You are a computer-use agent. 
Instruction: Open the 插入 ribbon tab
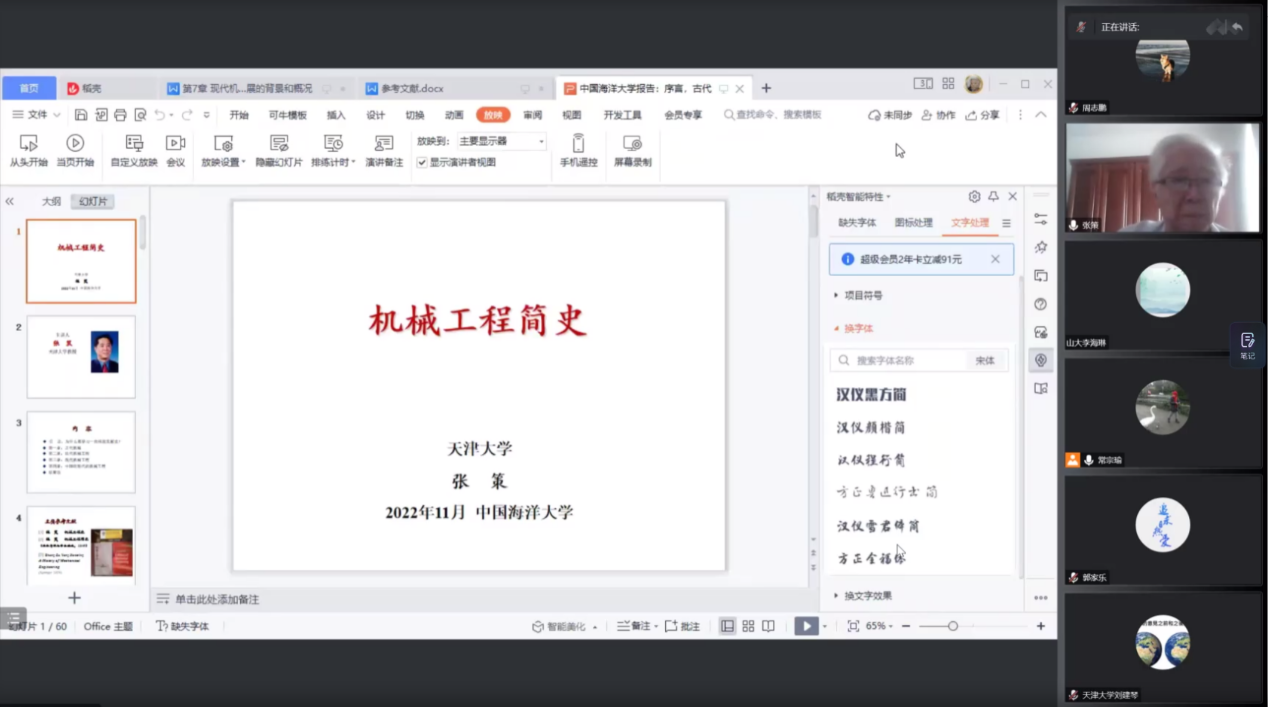point(336,115)
